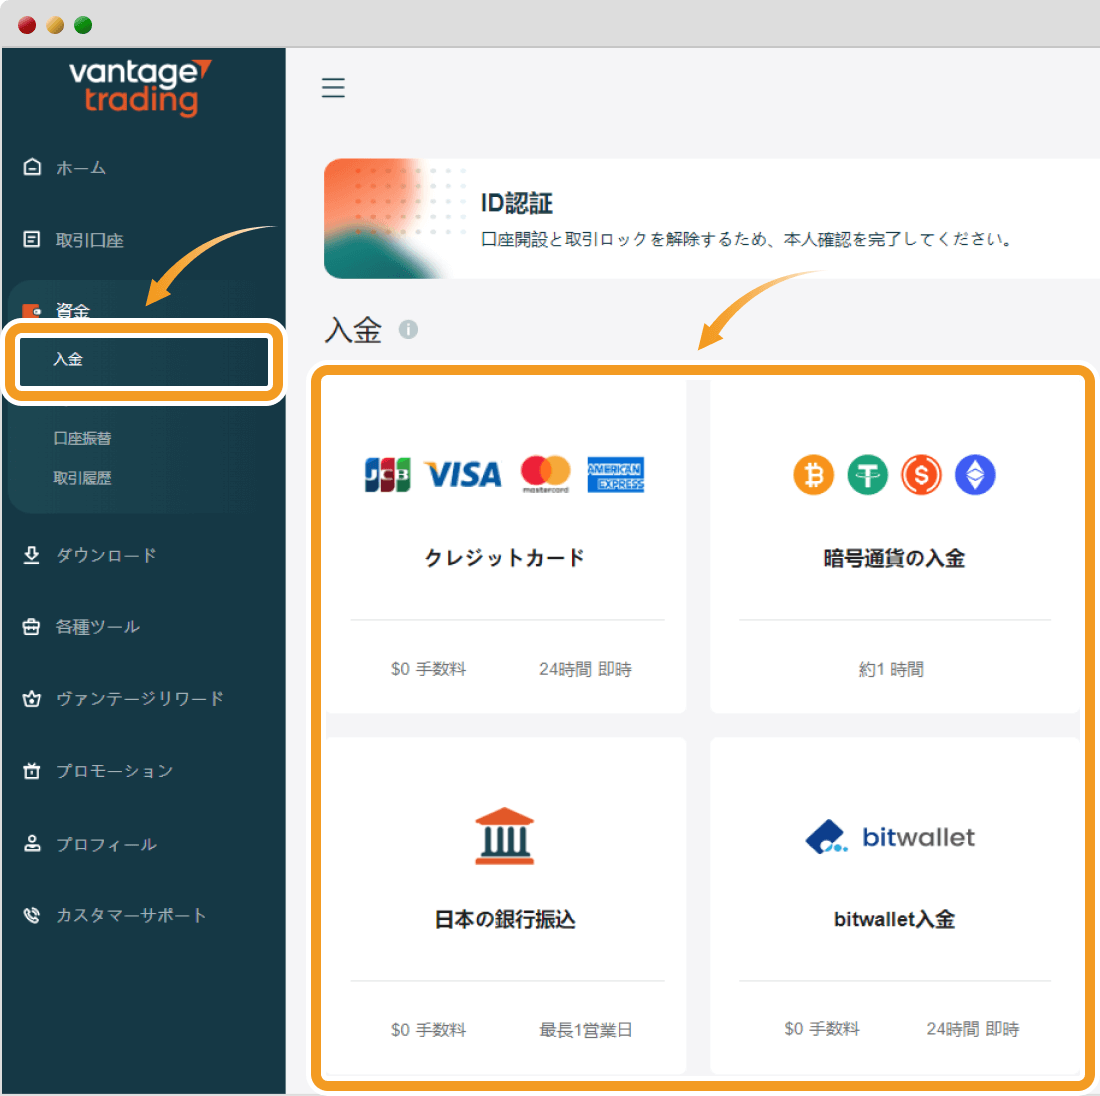Open the hamburger menu icon

[333, 88]
